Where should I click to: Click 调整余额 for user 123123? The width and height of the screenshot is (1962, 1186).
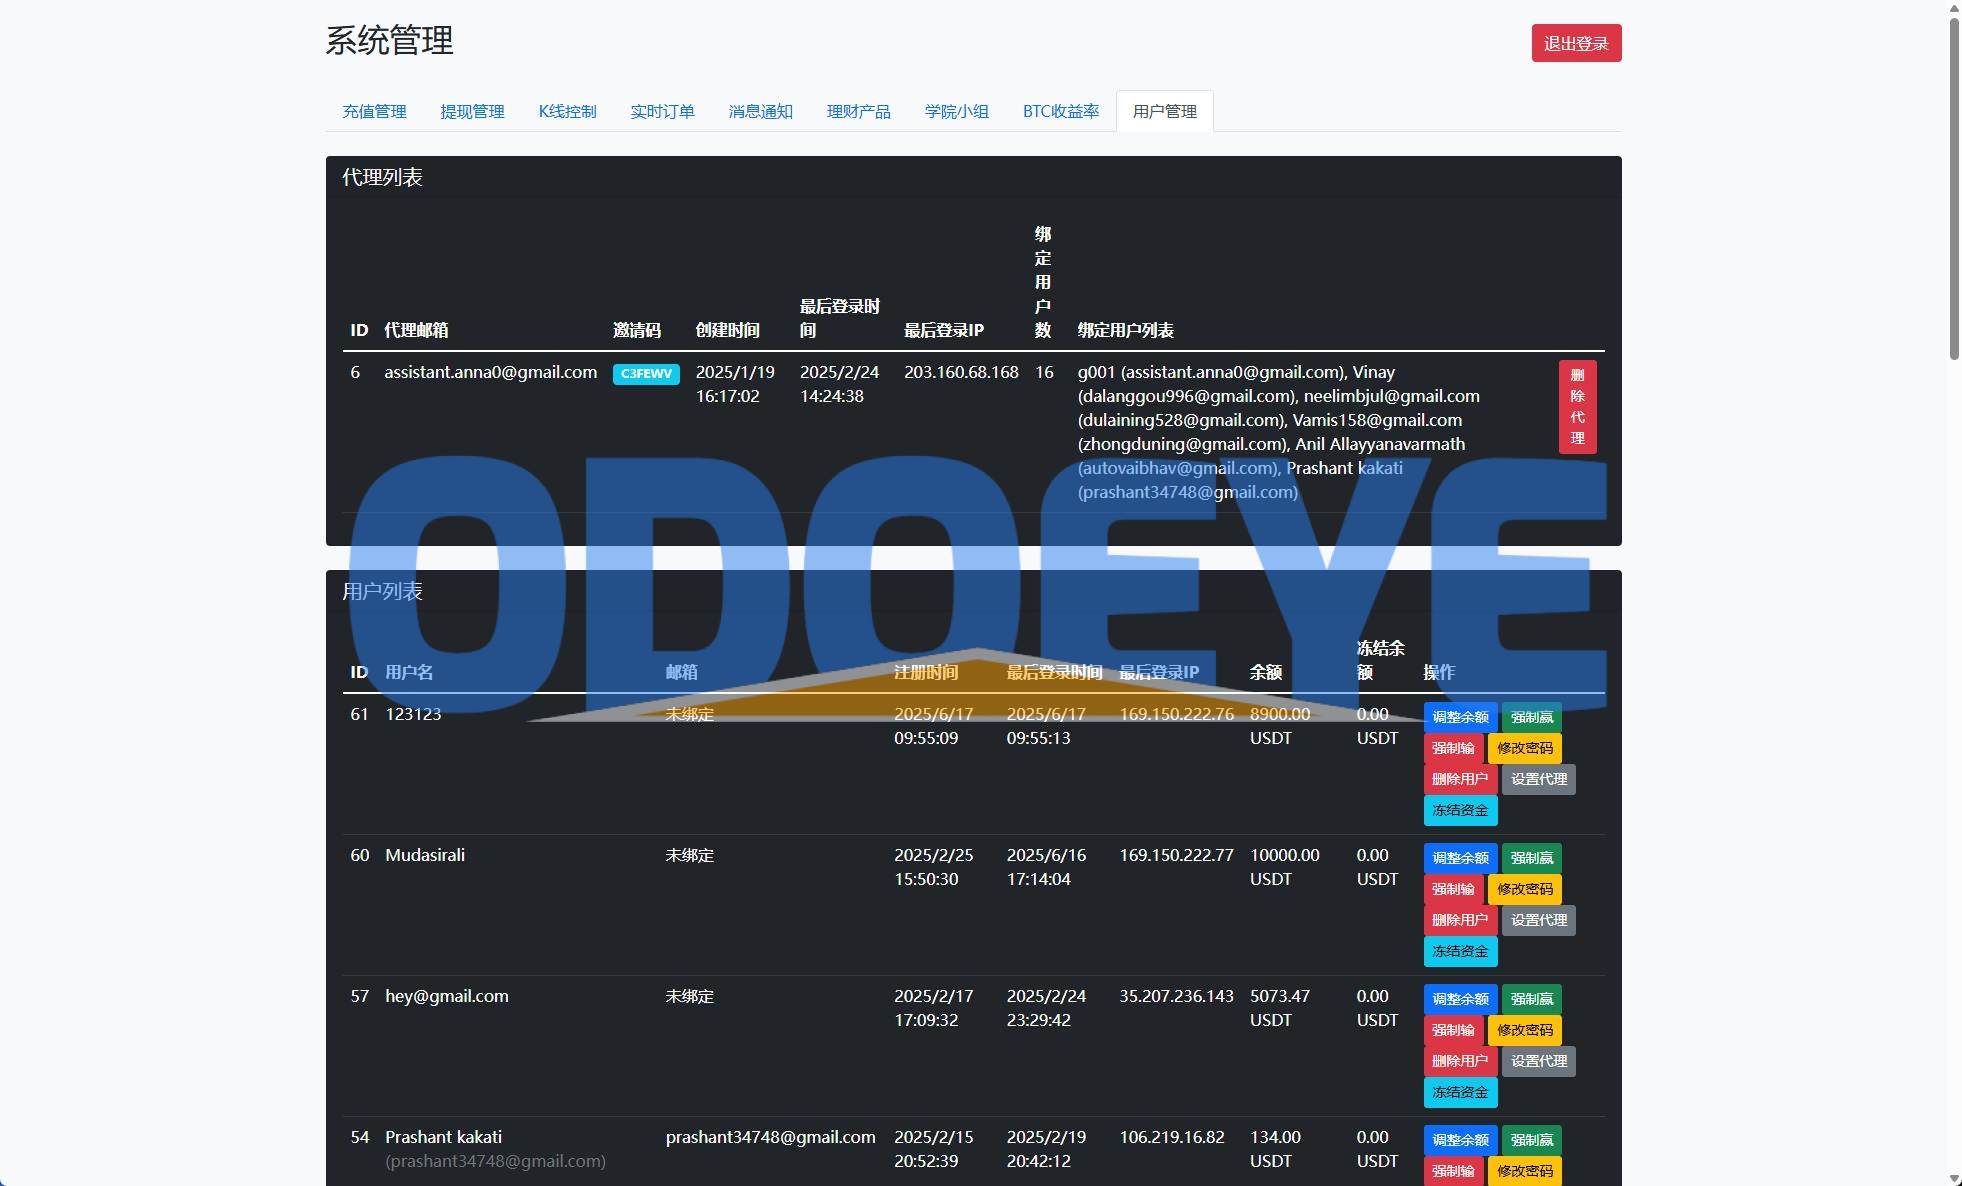click(1460, 717)
